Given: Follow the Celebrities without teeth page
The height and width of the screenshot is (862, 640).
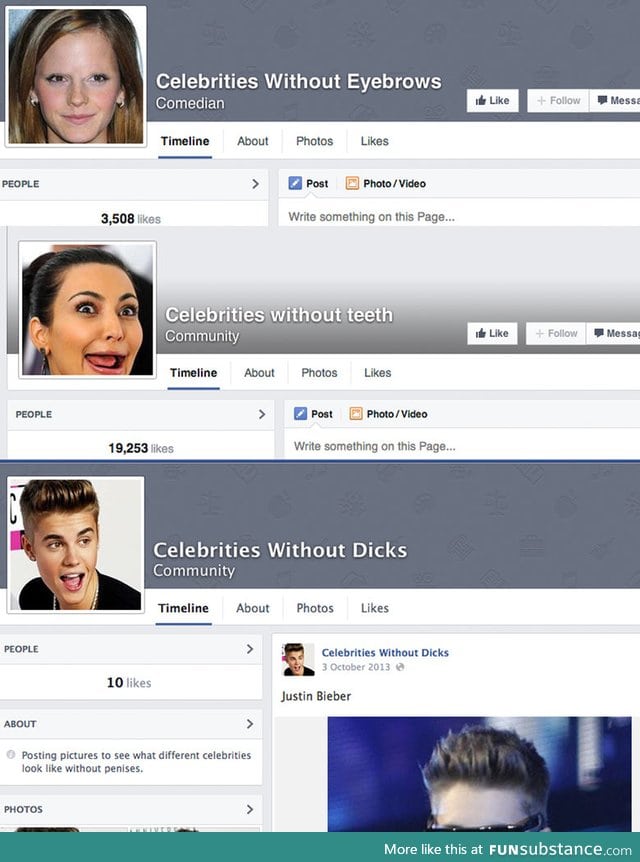Looking at the screenshot, I should (x=556, y=333).
